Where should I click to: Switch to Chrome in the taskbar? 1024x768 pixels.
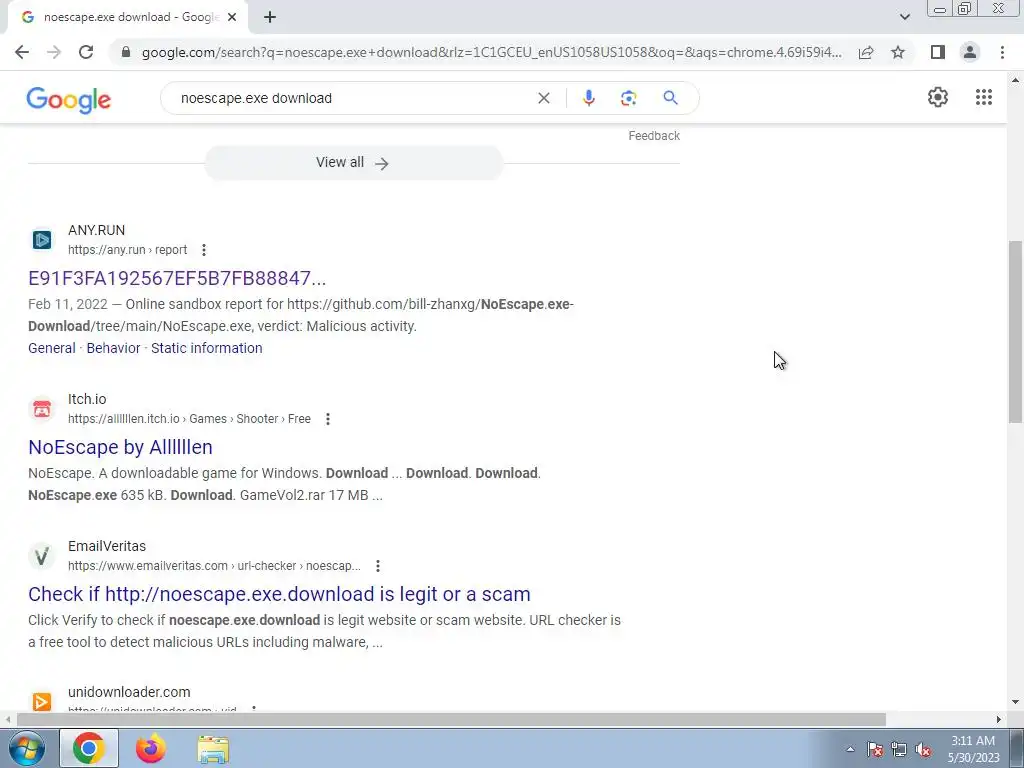(x=89, y=748)
